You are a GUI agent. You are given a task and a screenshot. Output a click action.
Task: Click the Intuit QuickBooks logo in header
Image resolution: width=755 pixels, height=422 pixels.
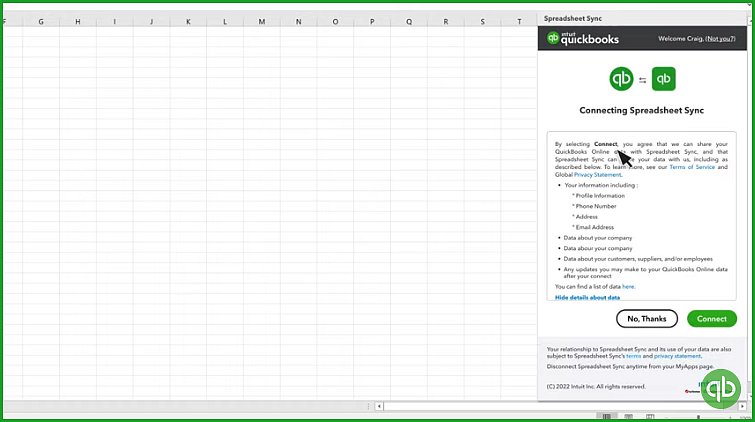pos(583,39)
